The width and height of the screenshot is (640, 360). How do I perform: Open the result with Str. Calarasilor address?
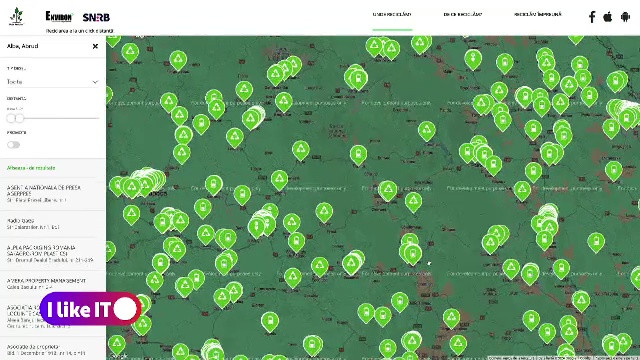(53, 224)
